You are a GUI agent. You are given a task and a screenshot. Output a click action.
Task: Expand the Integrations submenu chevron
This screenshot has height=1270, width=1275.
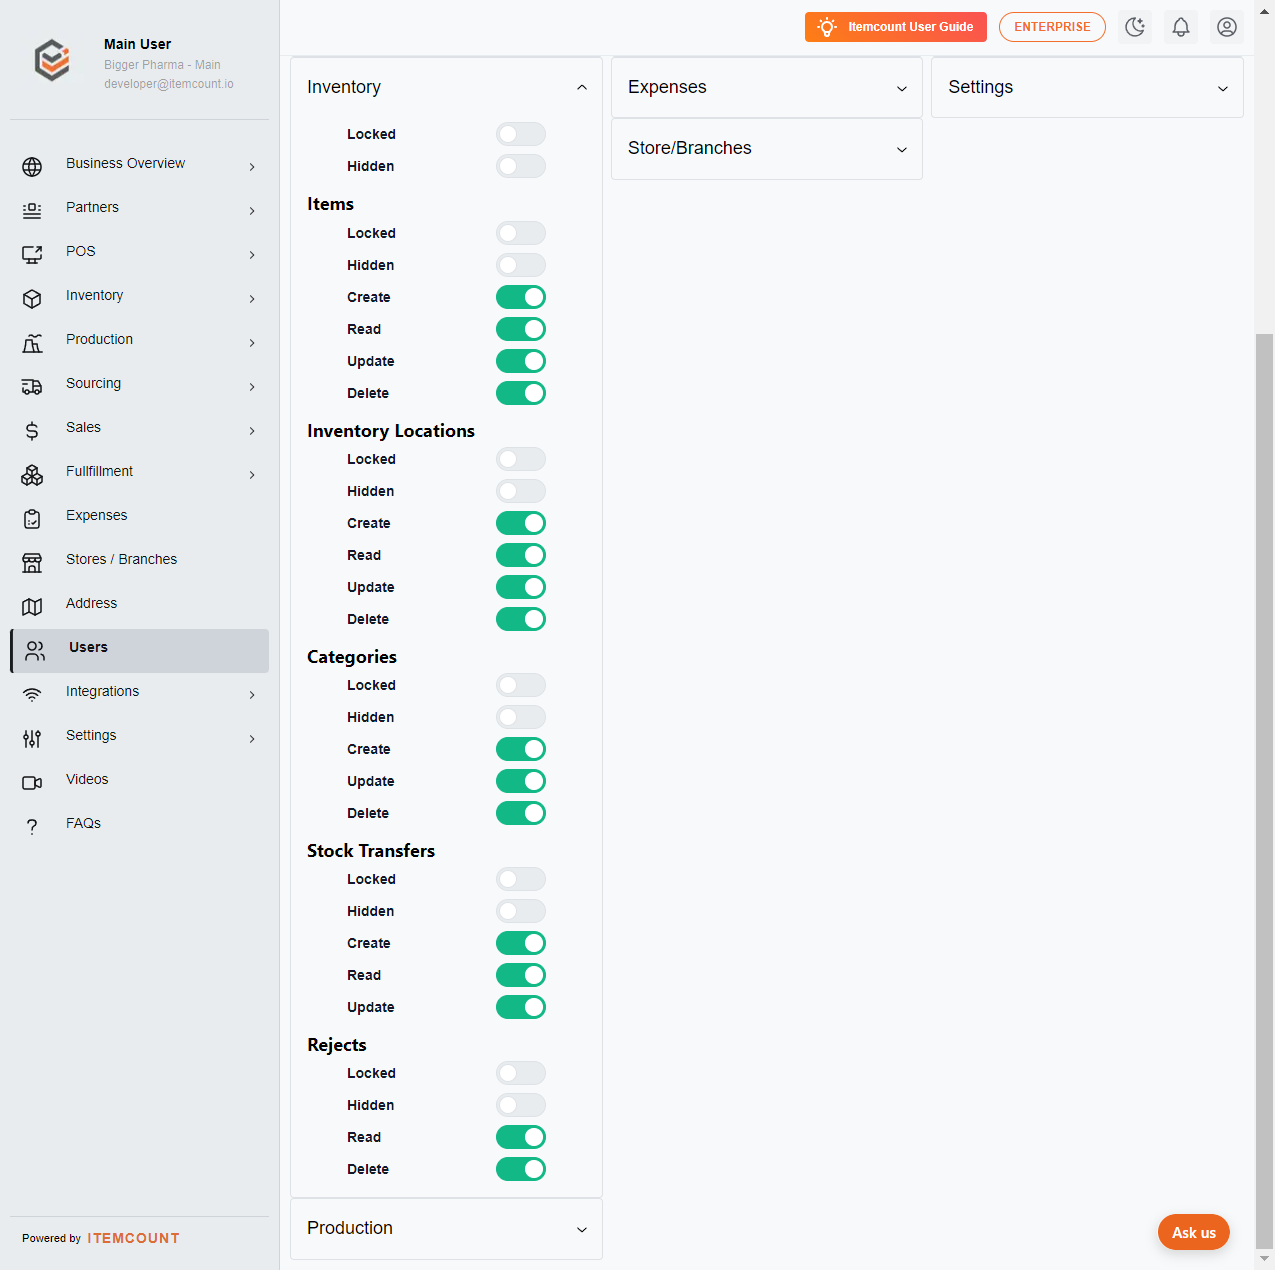(x=252, y=695)
